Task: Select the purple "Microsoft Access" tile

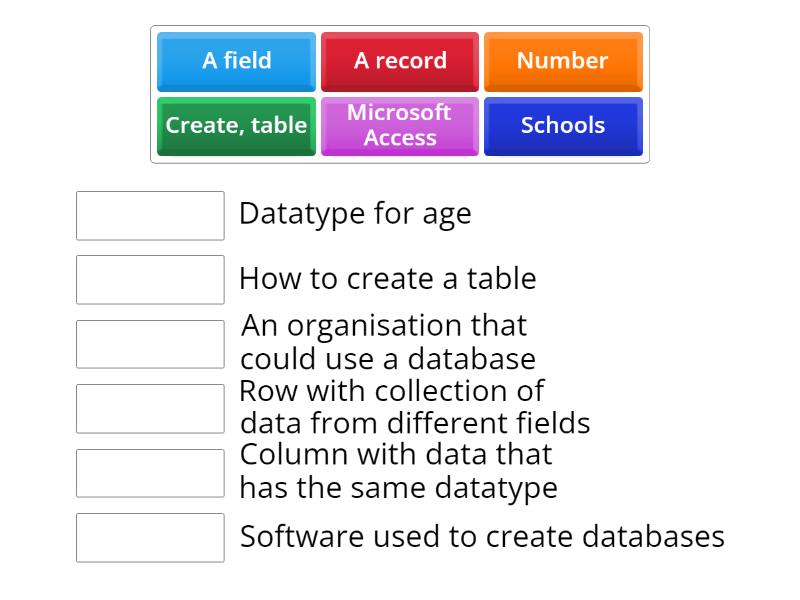Action: pyautogui.click(x=400, y=126)
